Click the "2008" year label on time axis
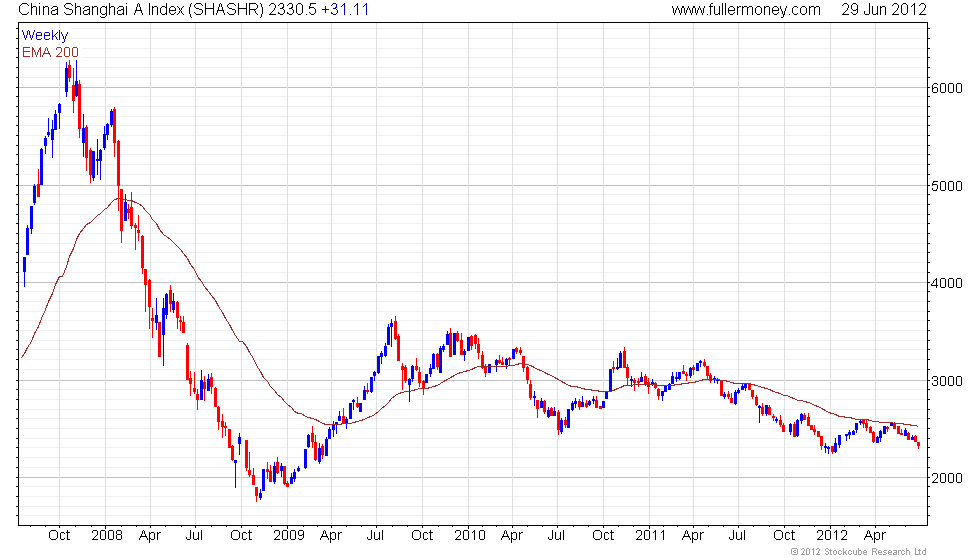 [106, 535]
